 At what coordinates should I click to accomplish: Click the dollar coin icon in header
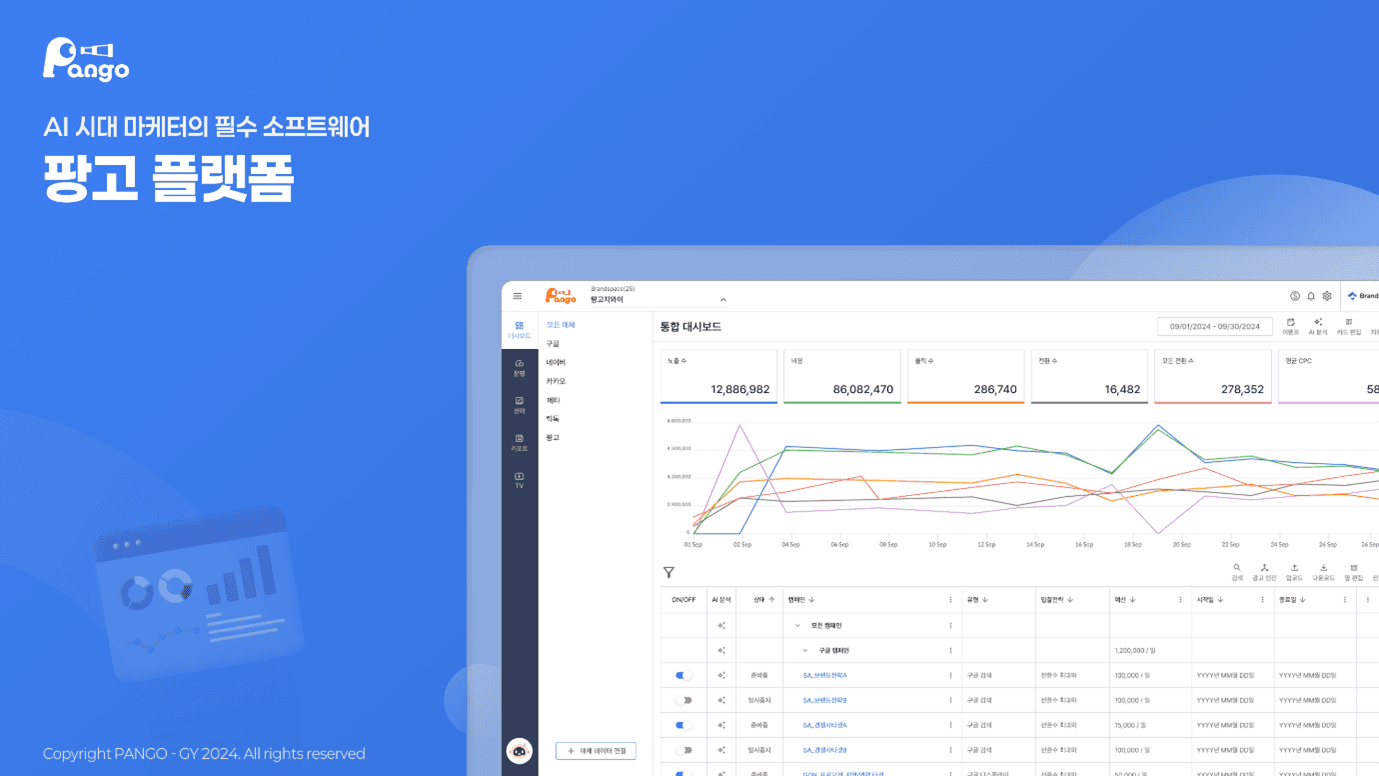pyautogui.click(x=1295, y=296)
